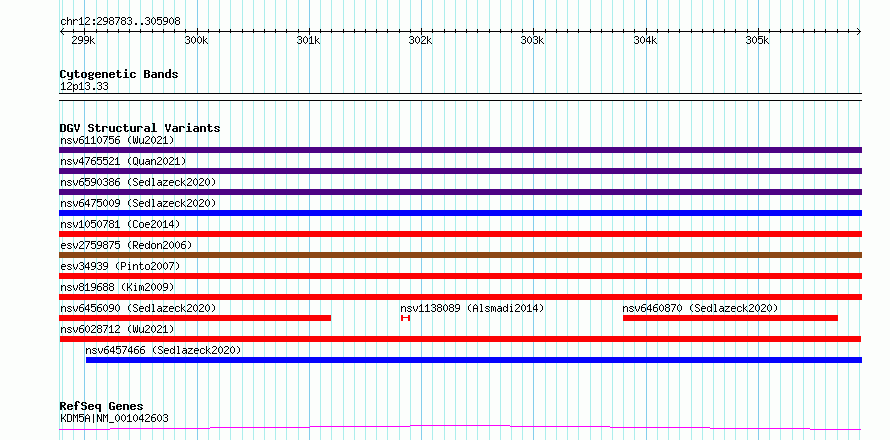Click the nsv819688 (Kim2009) label
Viewport: 890px width, 440px height.
point(117,287)
